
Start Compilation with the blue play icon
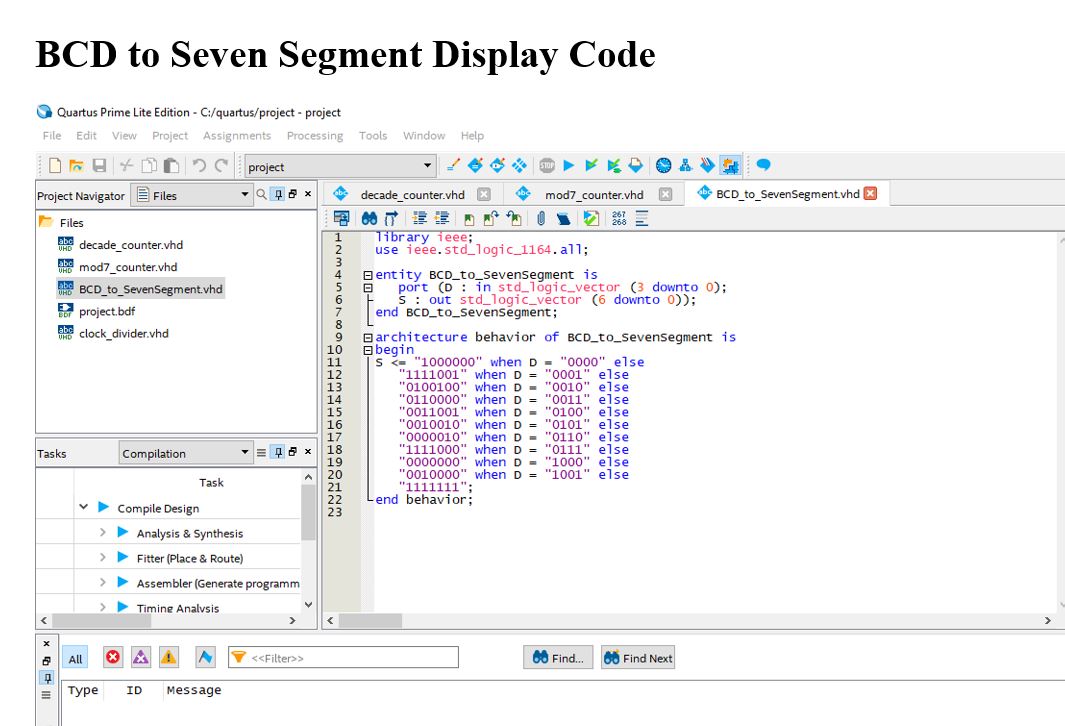(569, 165)
